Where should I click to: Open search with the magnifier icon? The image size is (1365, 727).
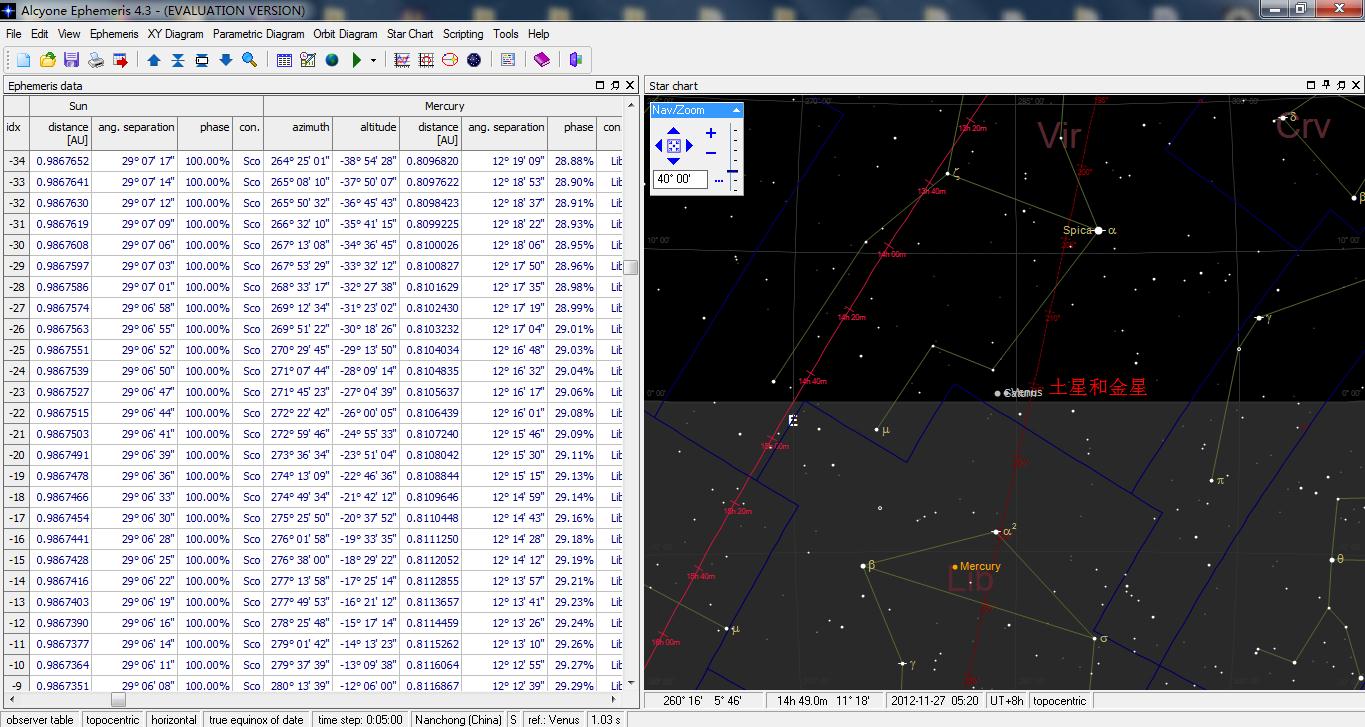tap(250, 60)
